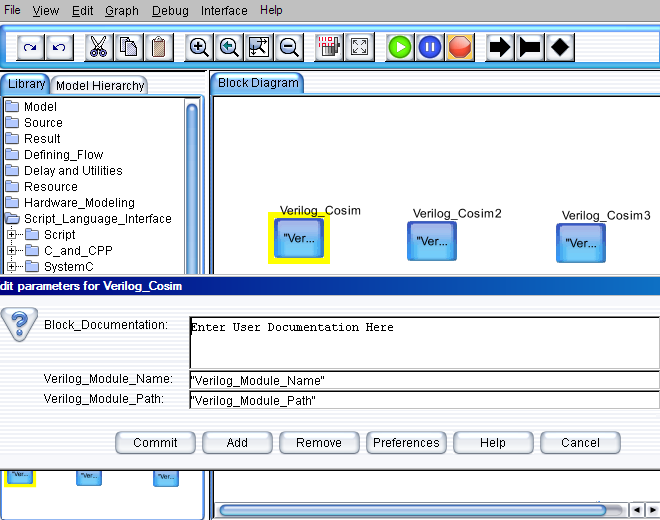Click the Commit button
The image size is (660, 520).
click(155, 443)
